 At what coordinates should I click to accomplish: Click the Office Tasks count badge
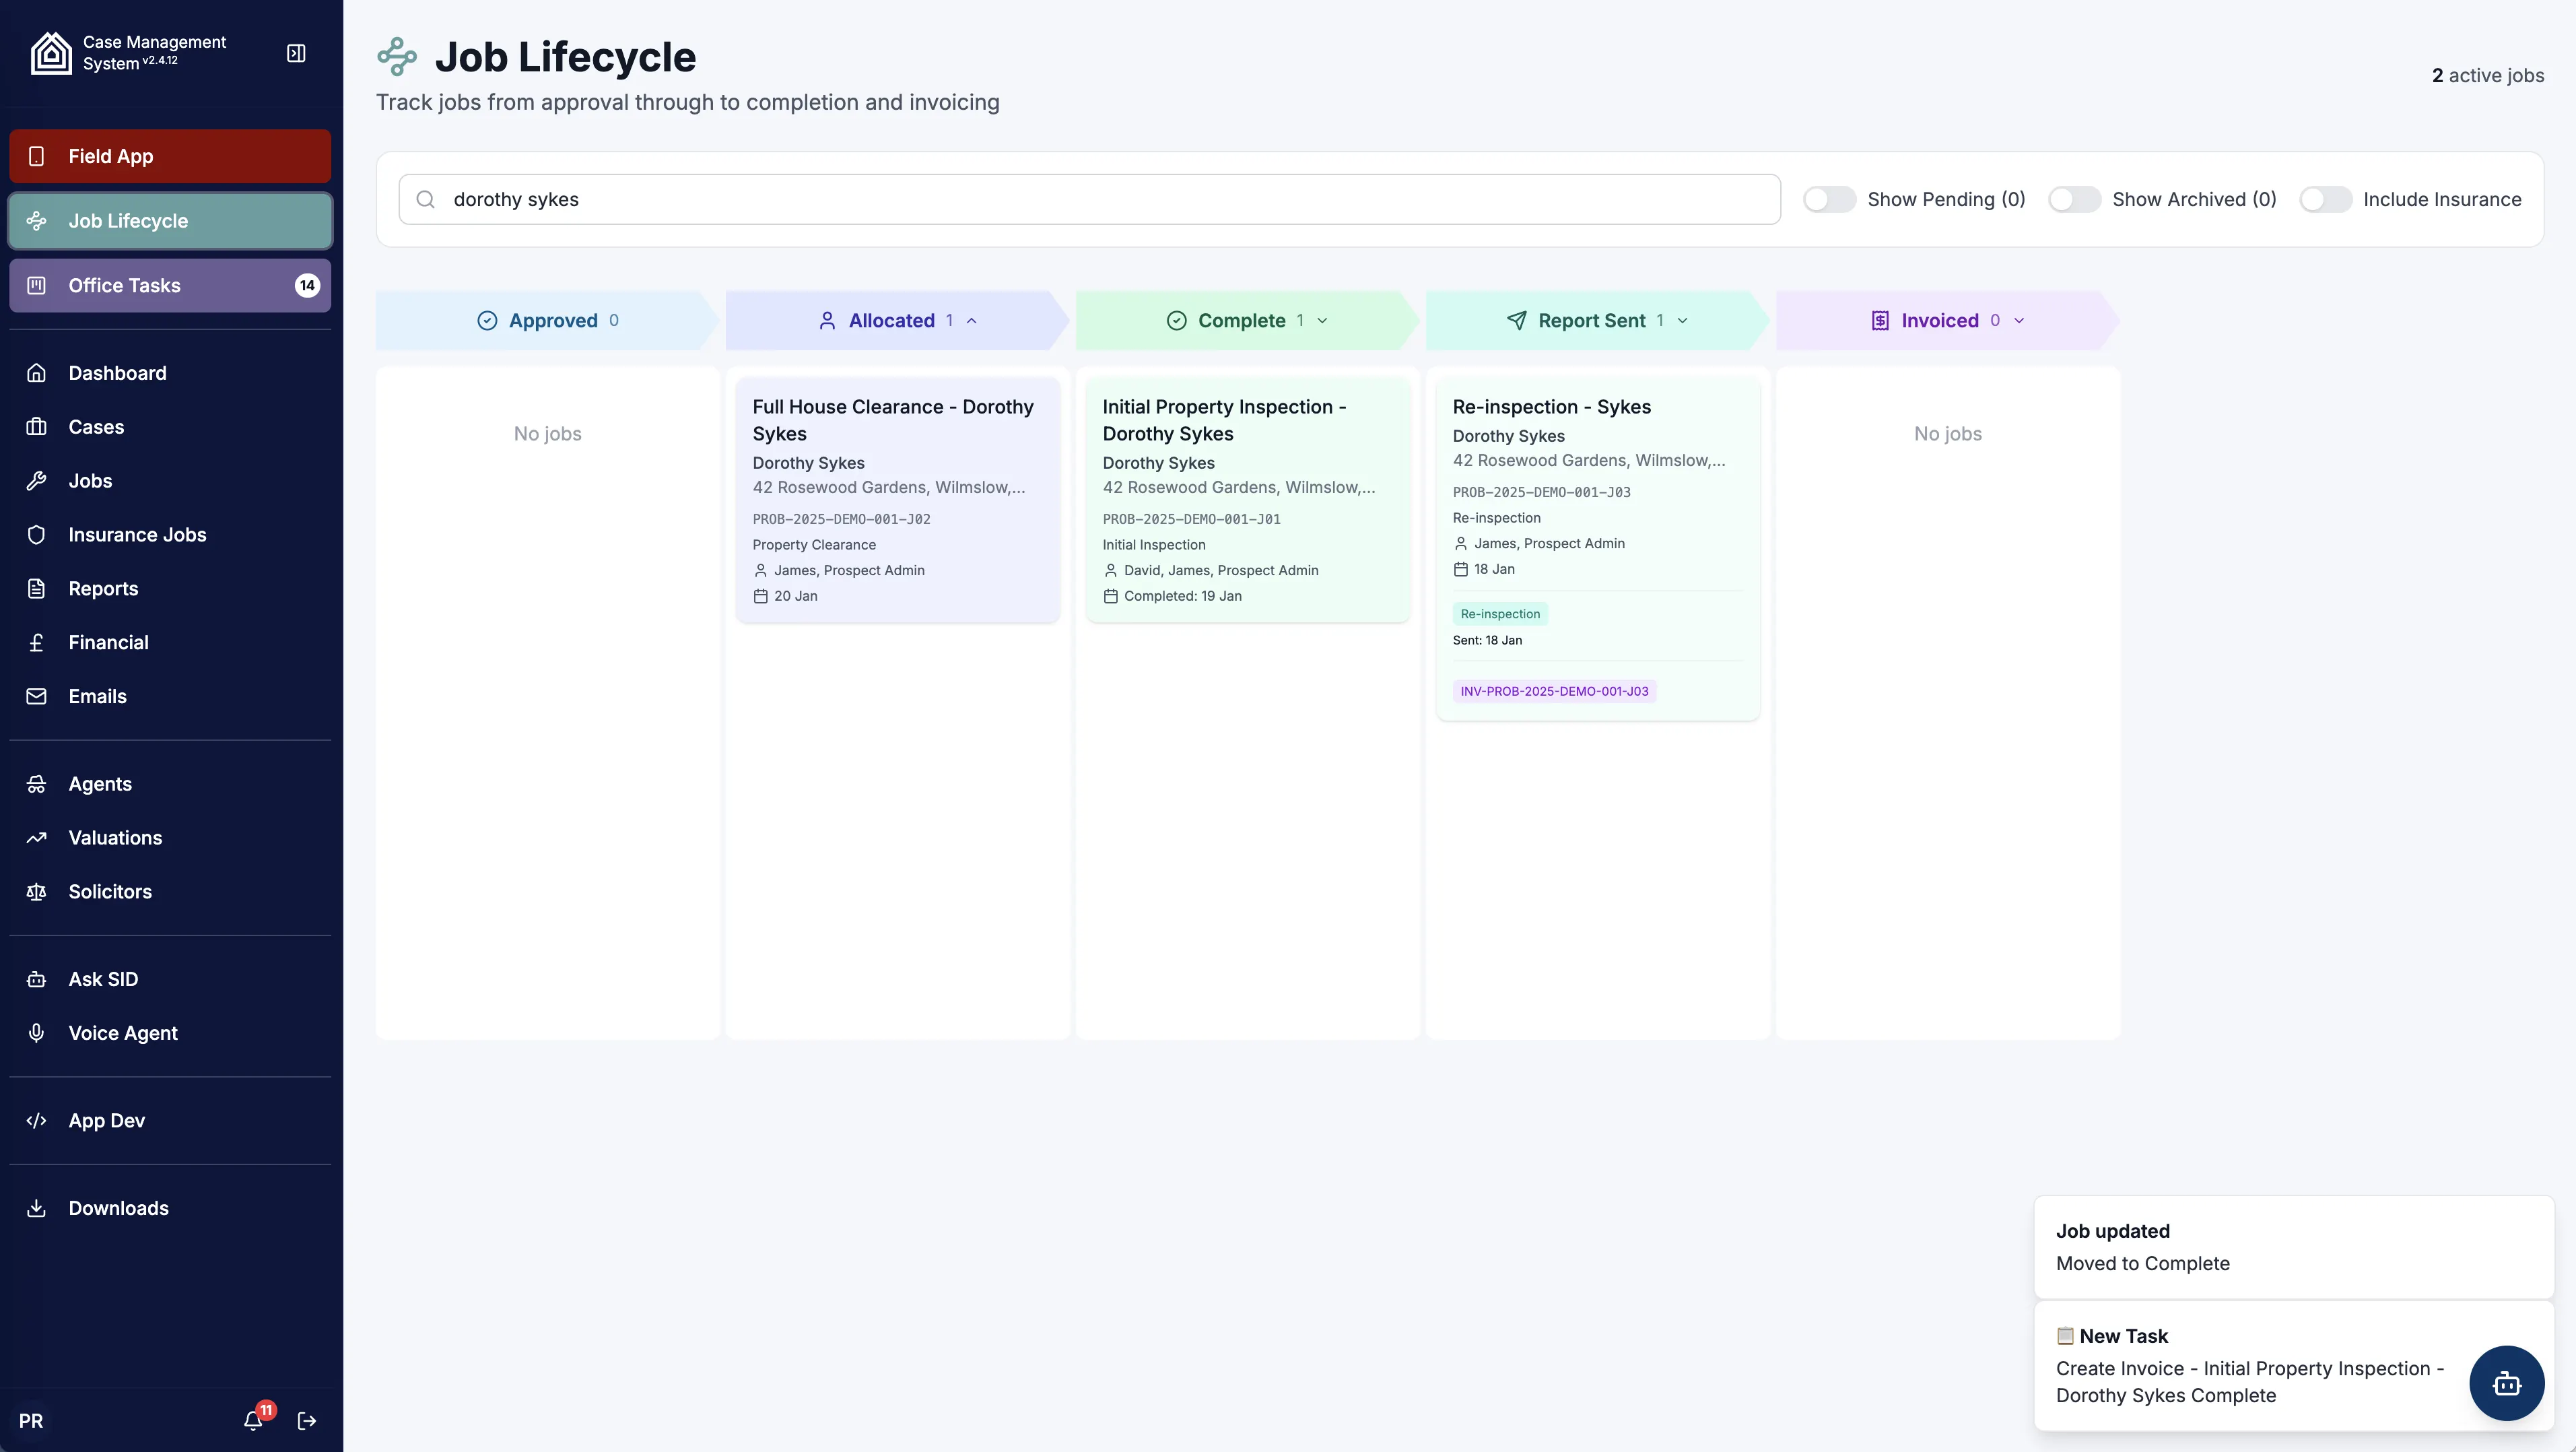click(307, 286)
